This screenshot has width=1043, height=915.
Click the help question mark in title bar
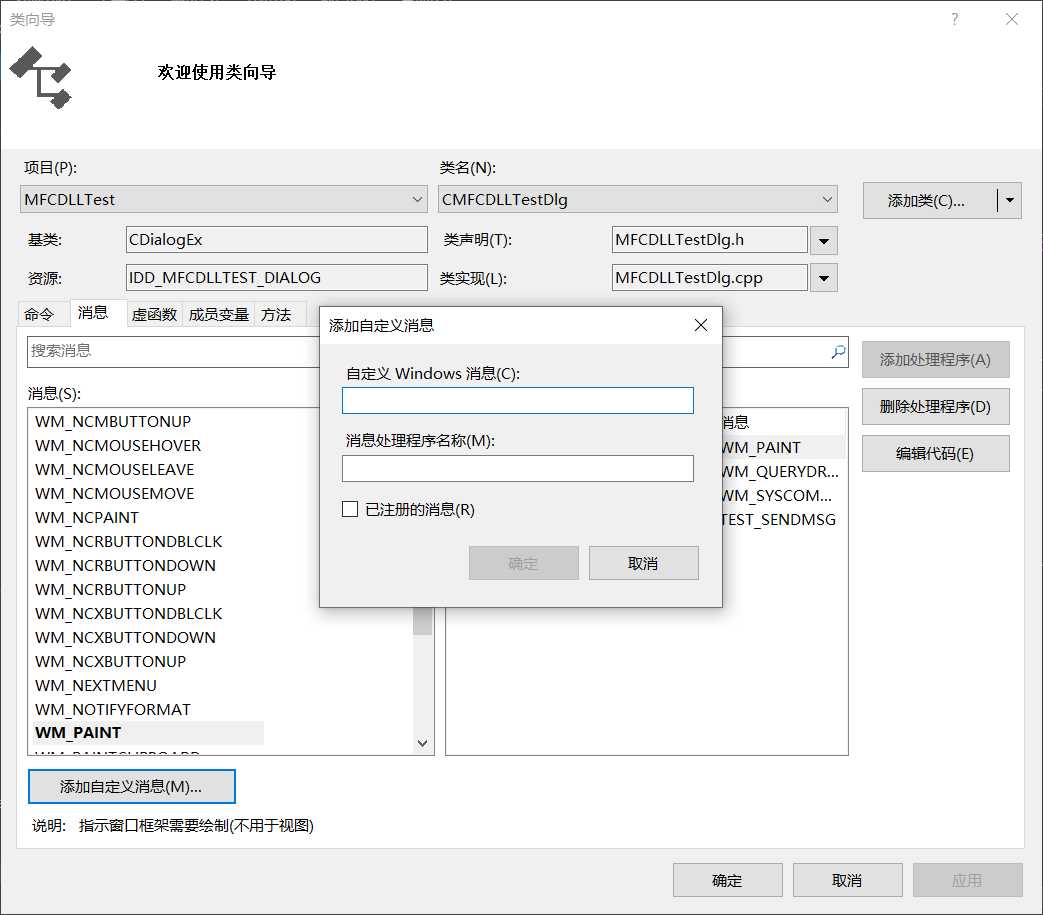pyautogui.click(x=955, y=19)
